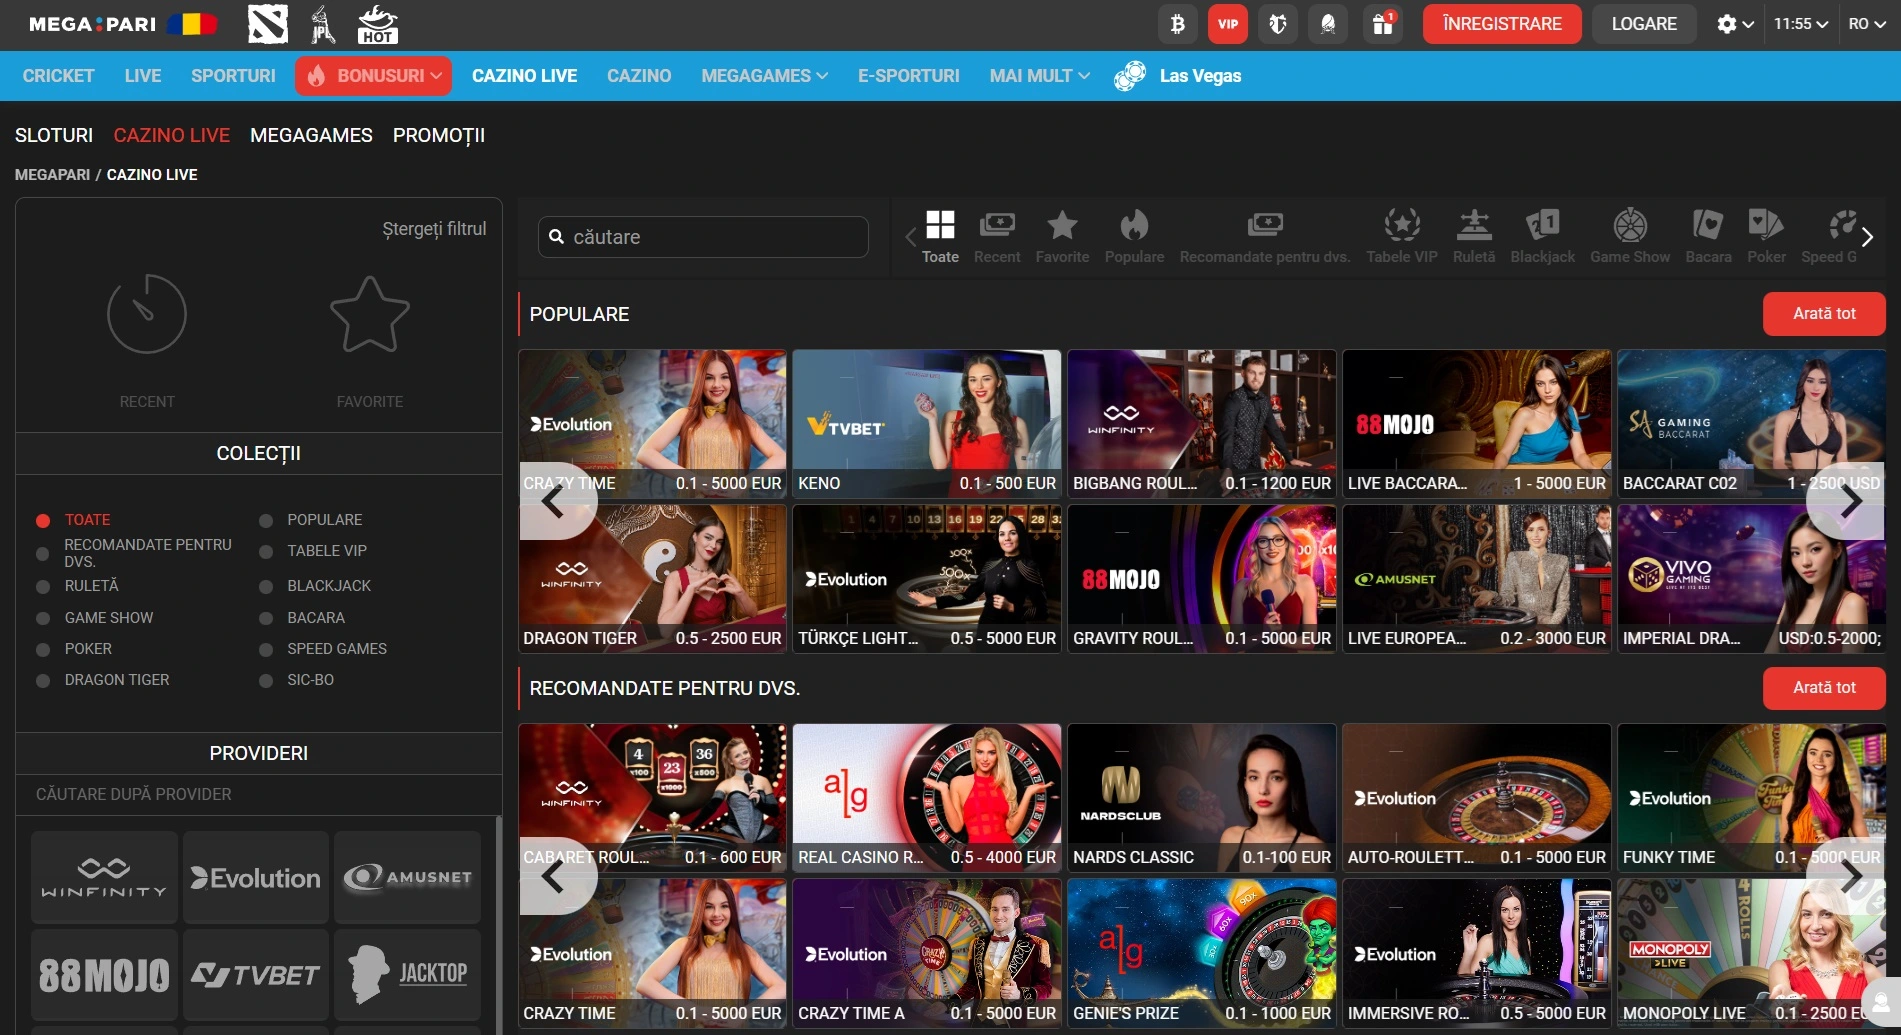Open the gift bonus icon

(x=1382, y=24)
